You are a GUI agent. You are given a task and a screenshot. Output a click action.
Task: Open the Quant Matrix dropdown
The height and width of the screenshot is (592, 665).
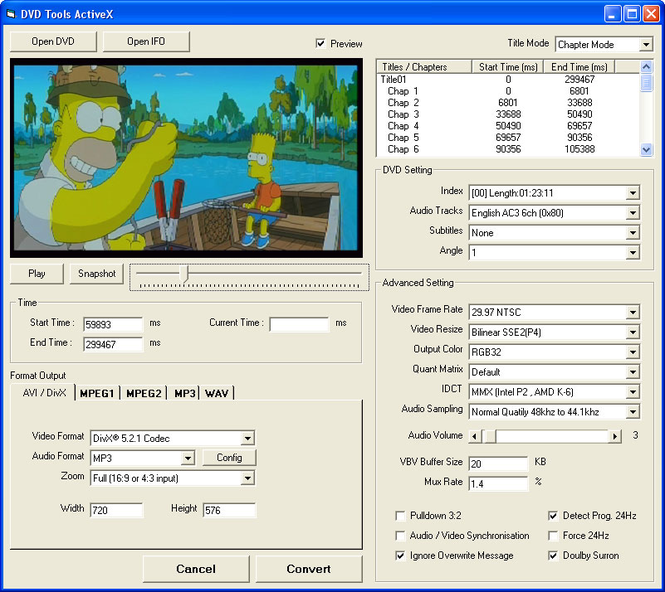tap(554, 372)
